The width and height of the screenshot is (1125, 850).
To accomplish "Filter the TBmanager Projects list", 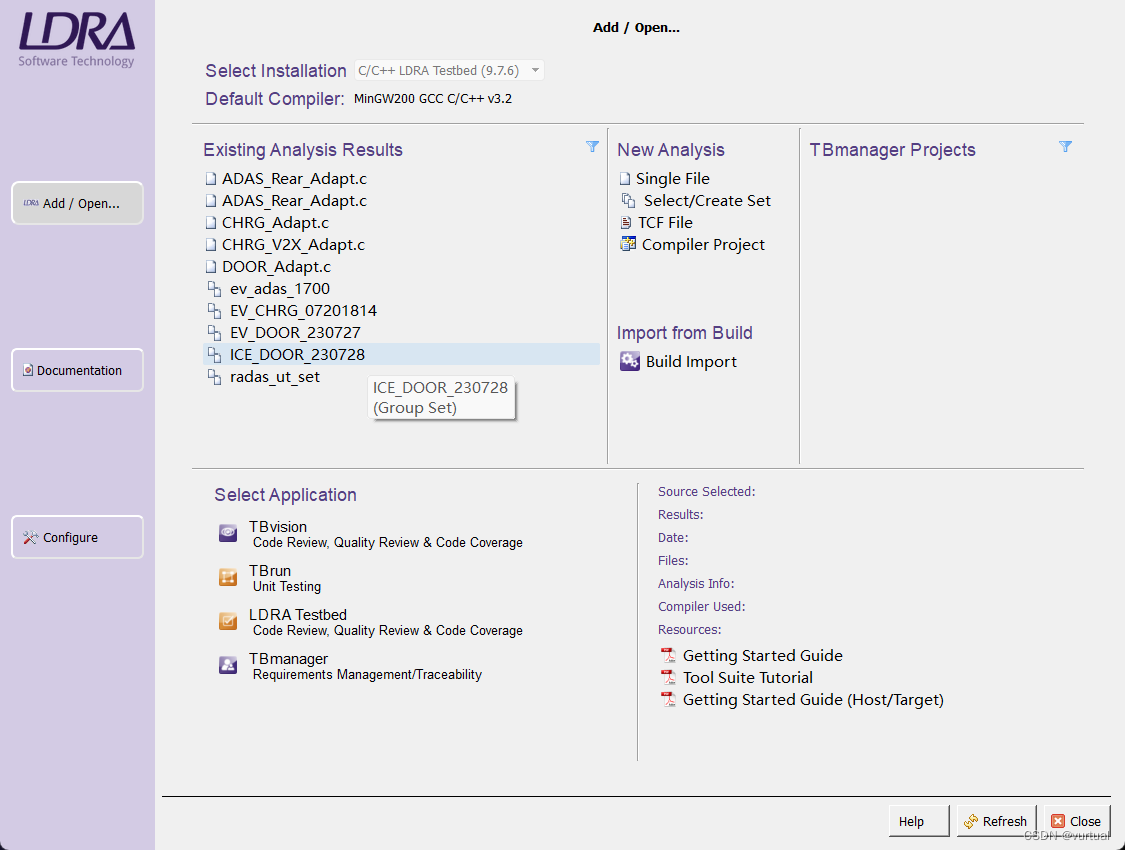I will point(1065,146).
